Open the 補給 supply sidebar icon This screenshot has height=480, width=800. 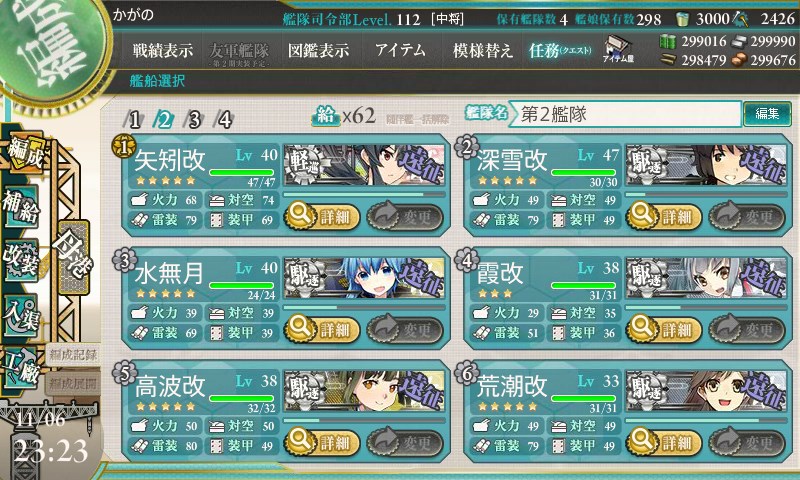coord(21,206)
